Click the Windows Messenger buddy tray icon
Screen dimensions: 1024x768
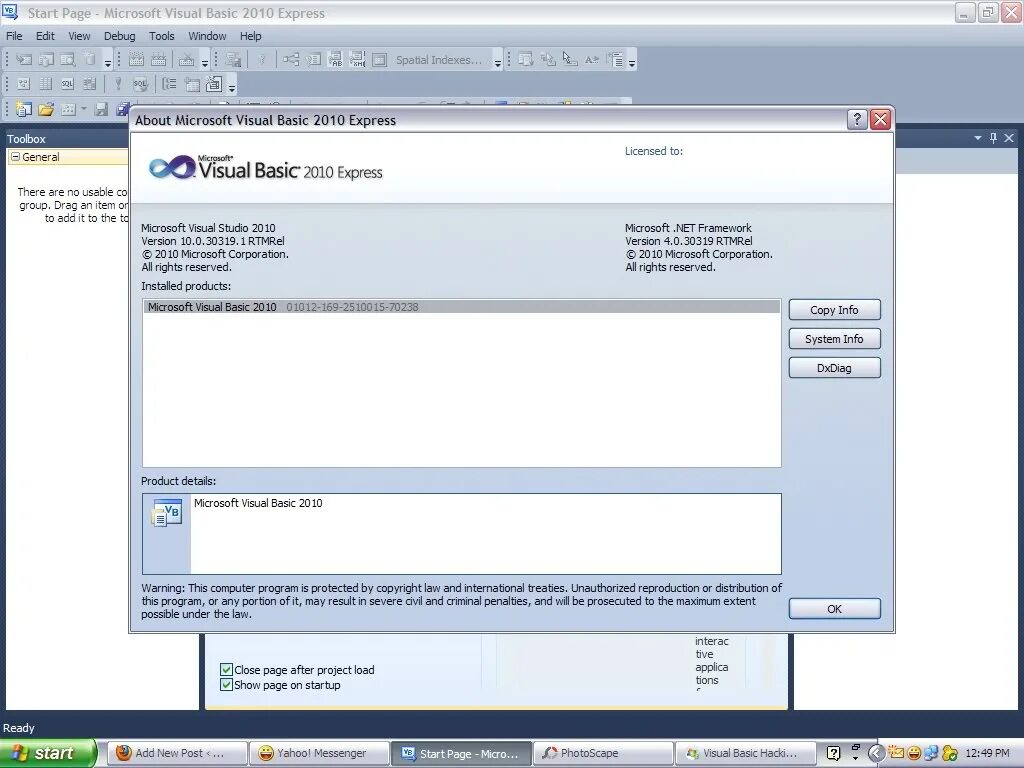click(x=949, y=753)
